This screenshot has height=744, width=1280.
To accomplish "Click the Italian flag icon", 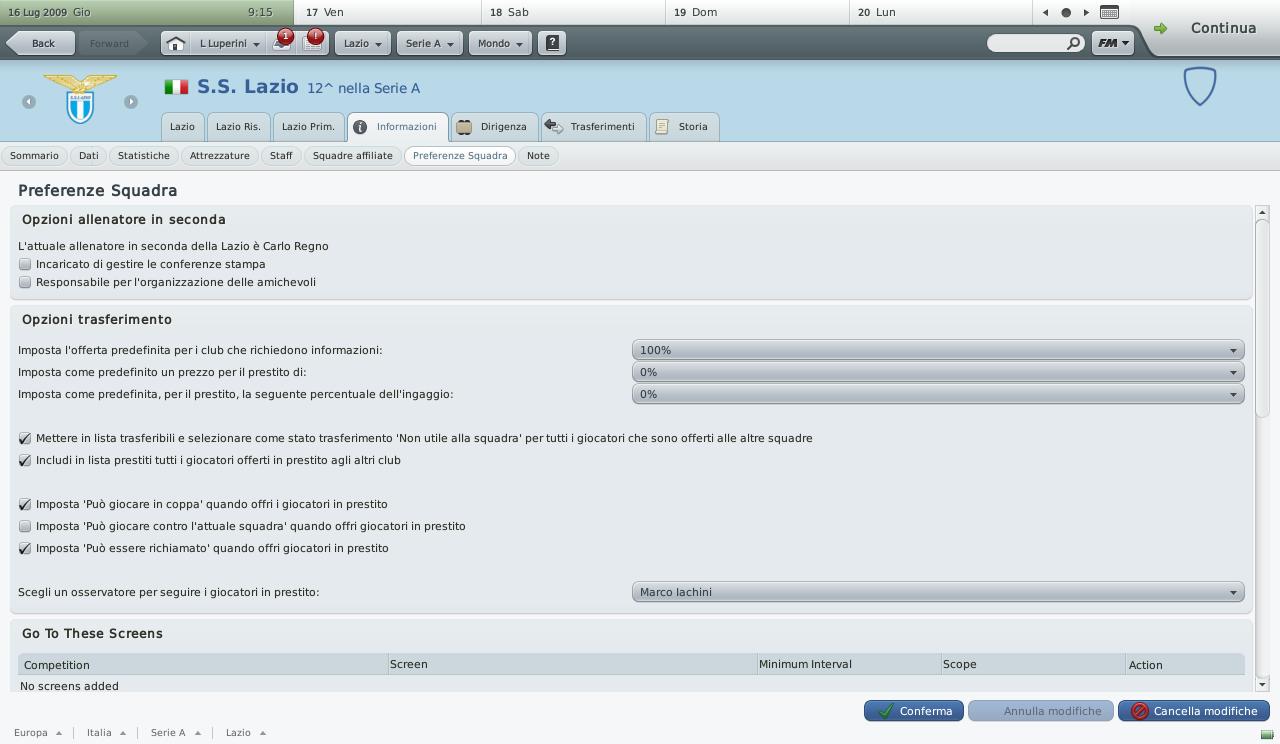I will pos(176,87).
